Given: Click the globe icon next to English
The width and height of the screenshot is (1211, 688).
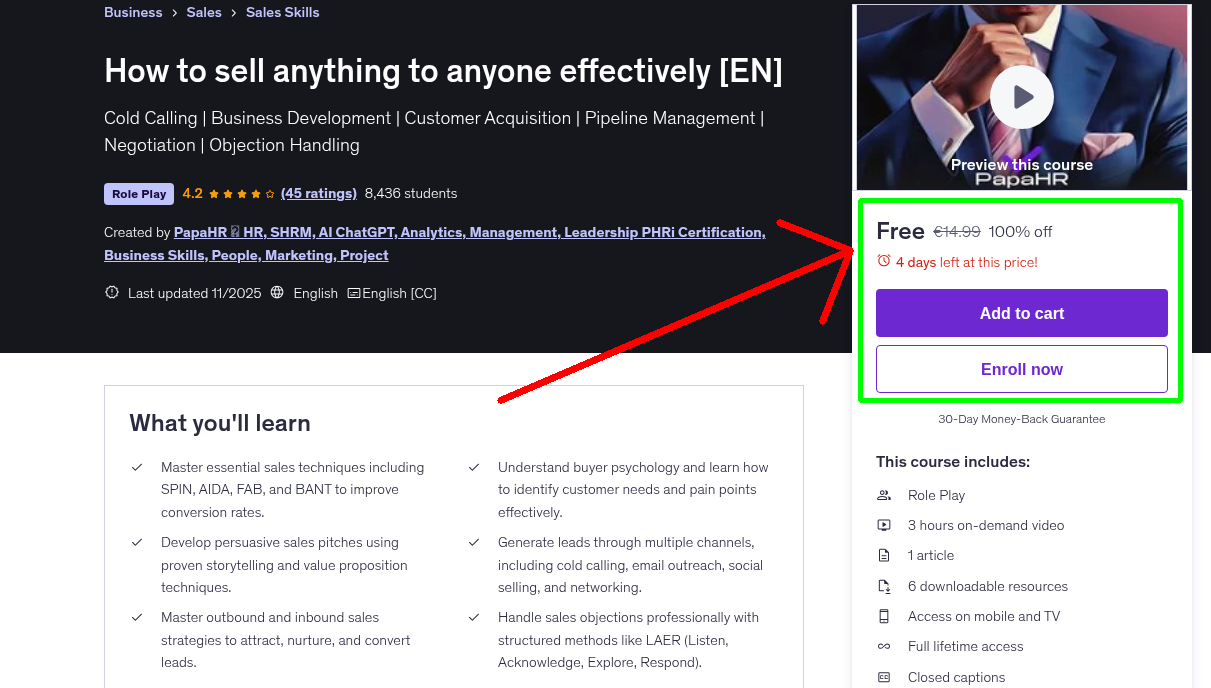Looking at the screenshot, I should click(277, 292).
